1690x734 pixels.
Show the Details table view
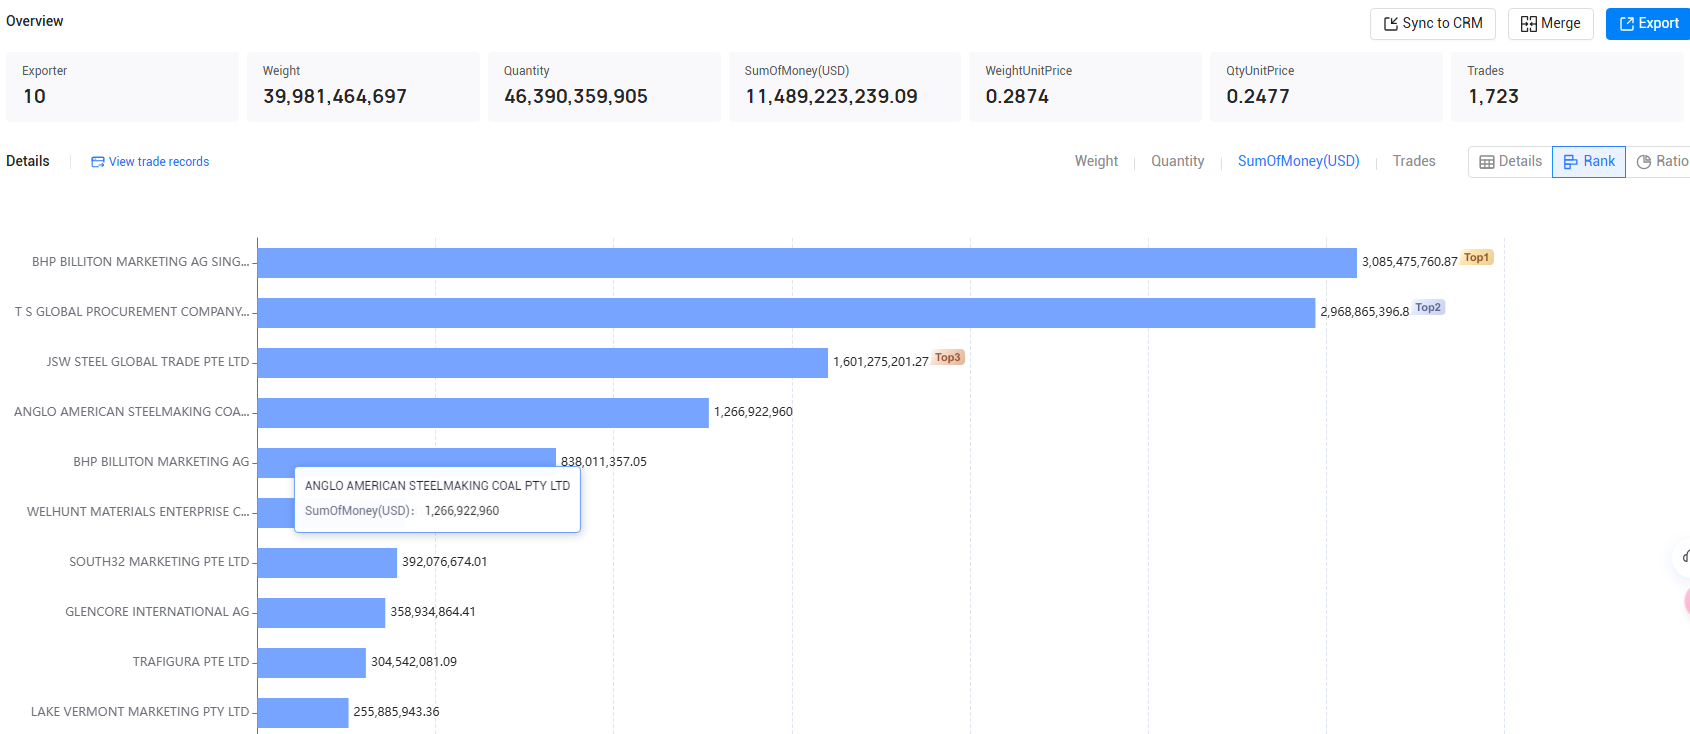tap(1510, 162)
